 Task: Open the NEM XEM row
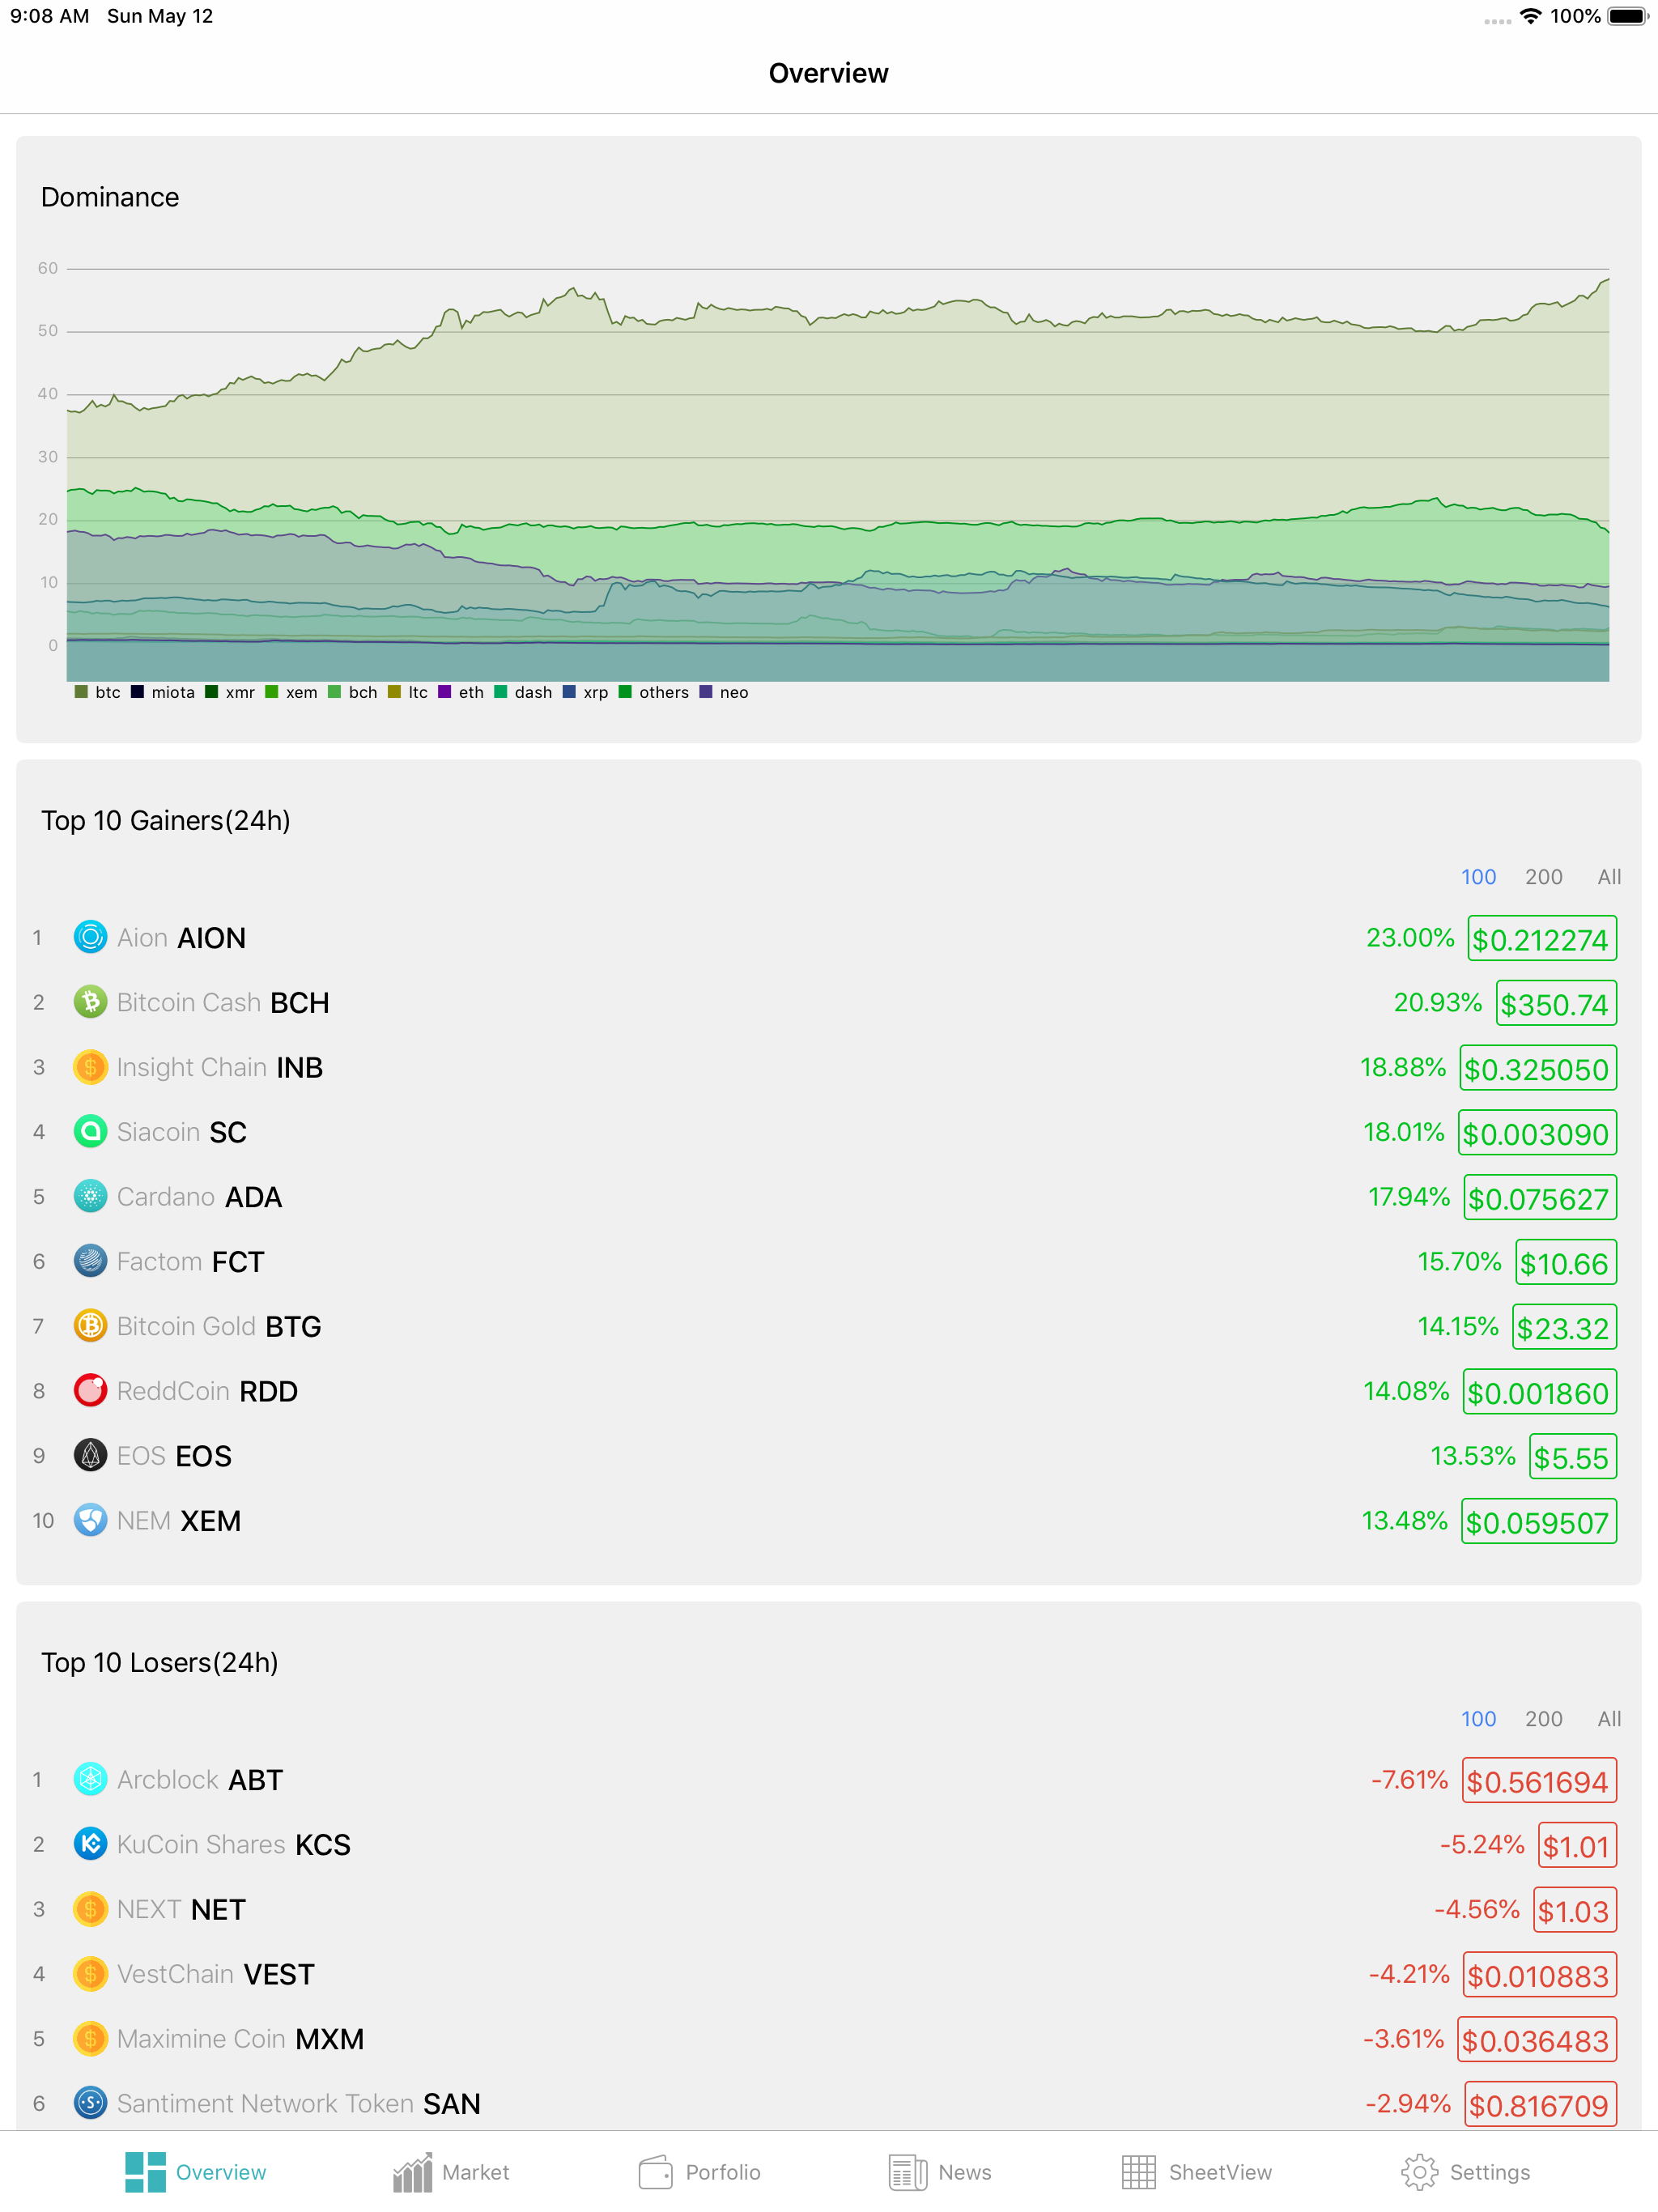click(x=828, y=1521)
